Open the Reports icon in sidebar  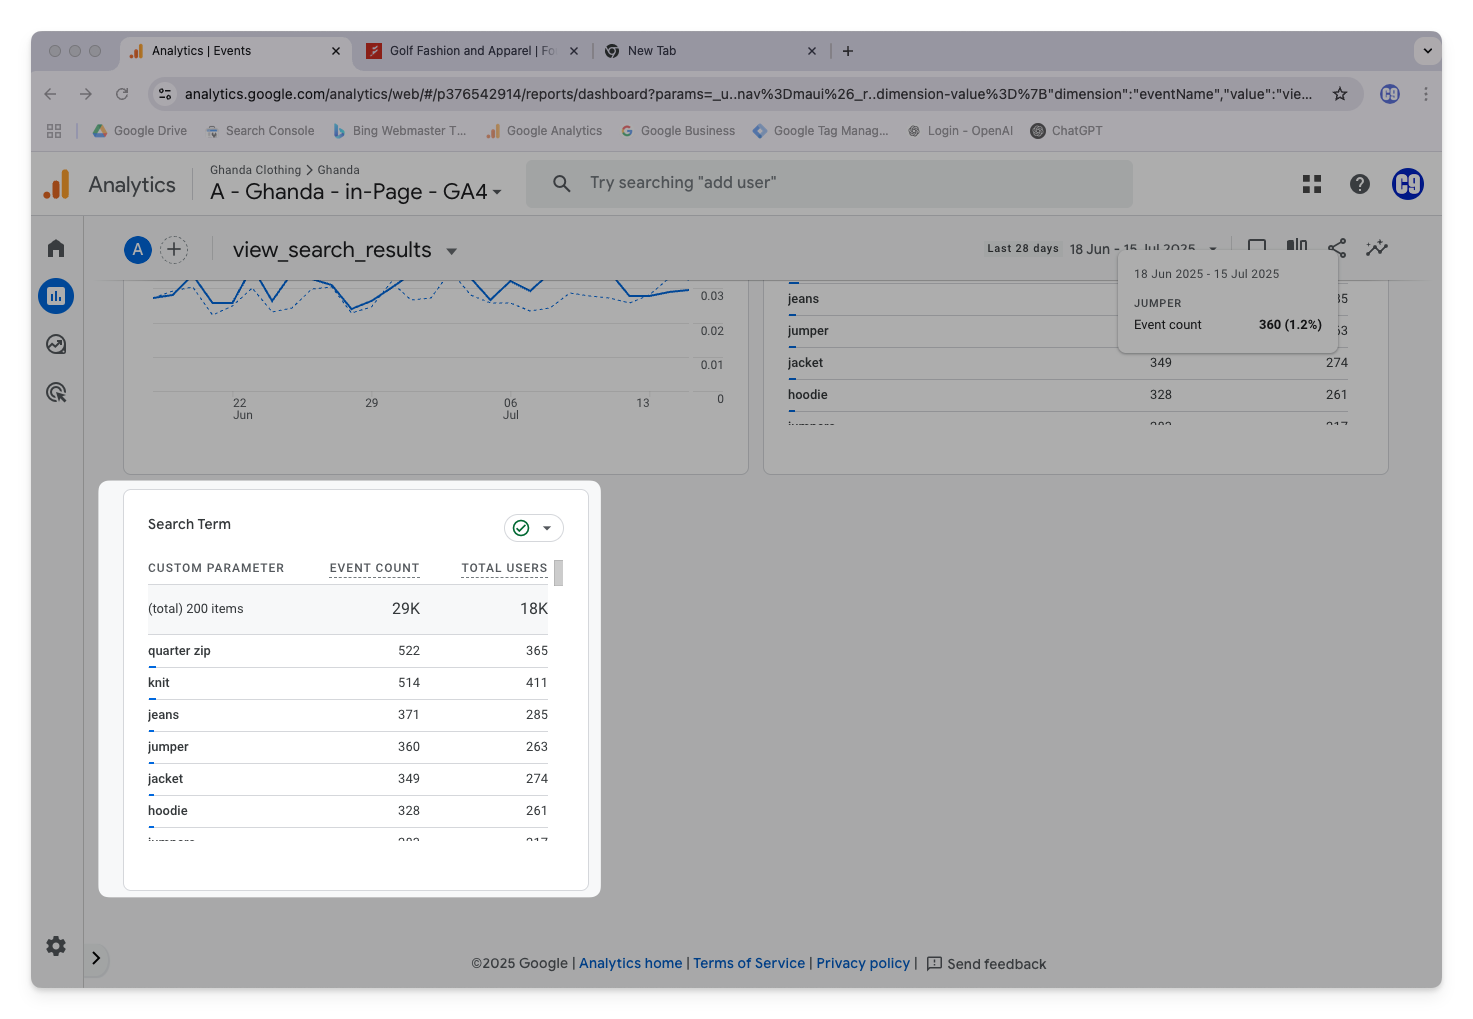pos(56,296)
